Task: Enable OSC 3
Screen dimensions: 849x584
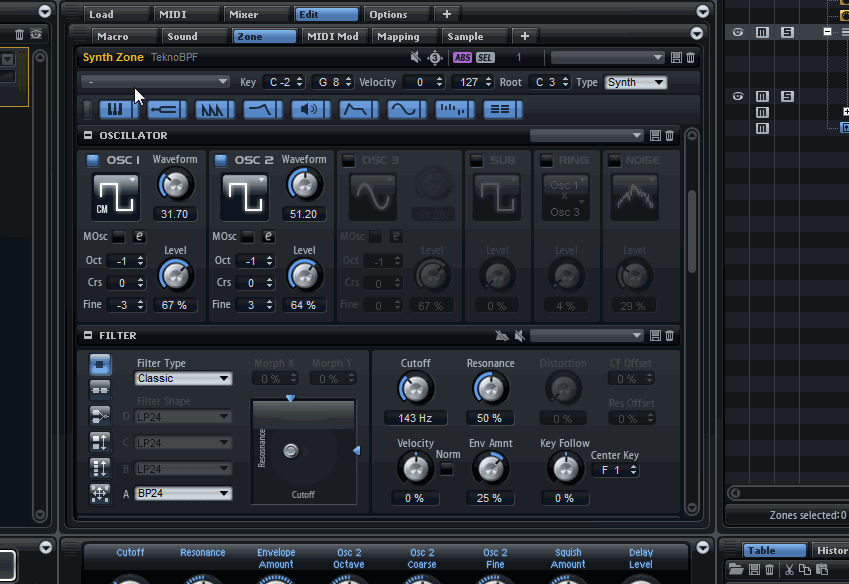Action: pos(349,160)
